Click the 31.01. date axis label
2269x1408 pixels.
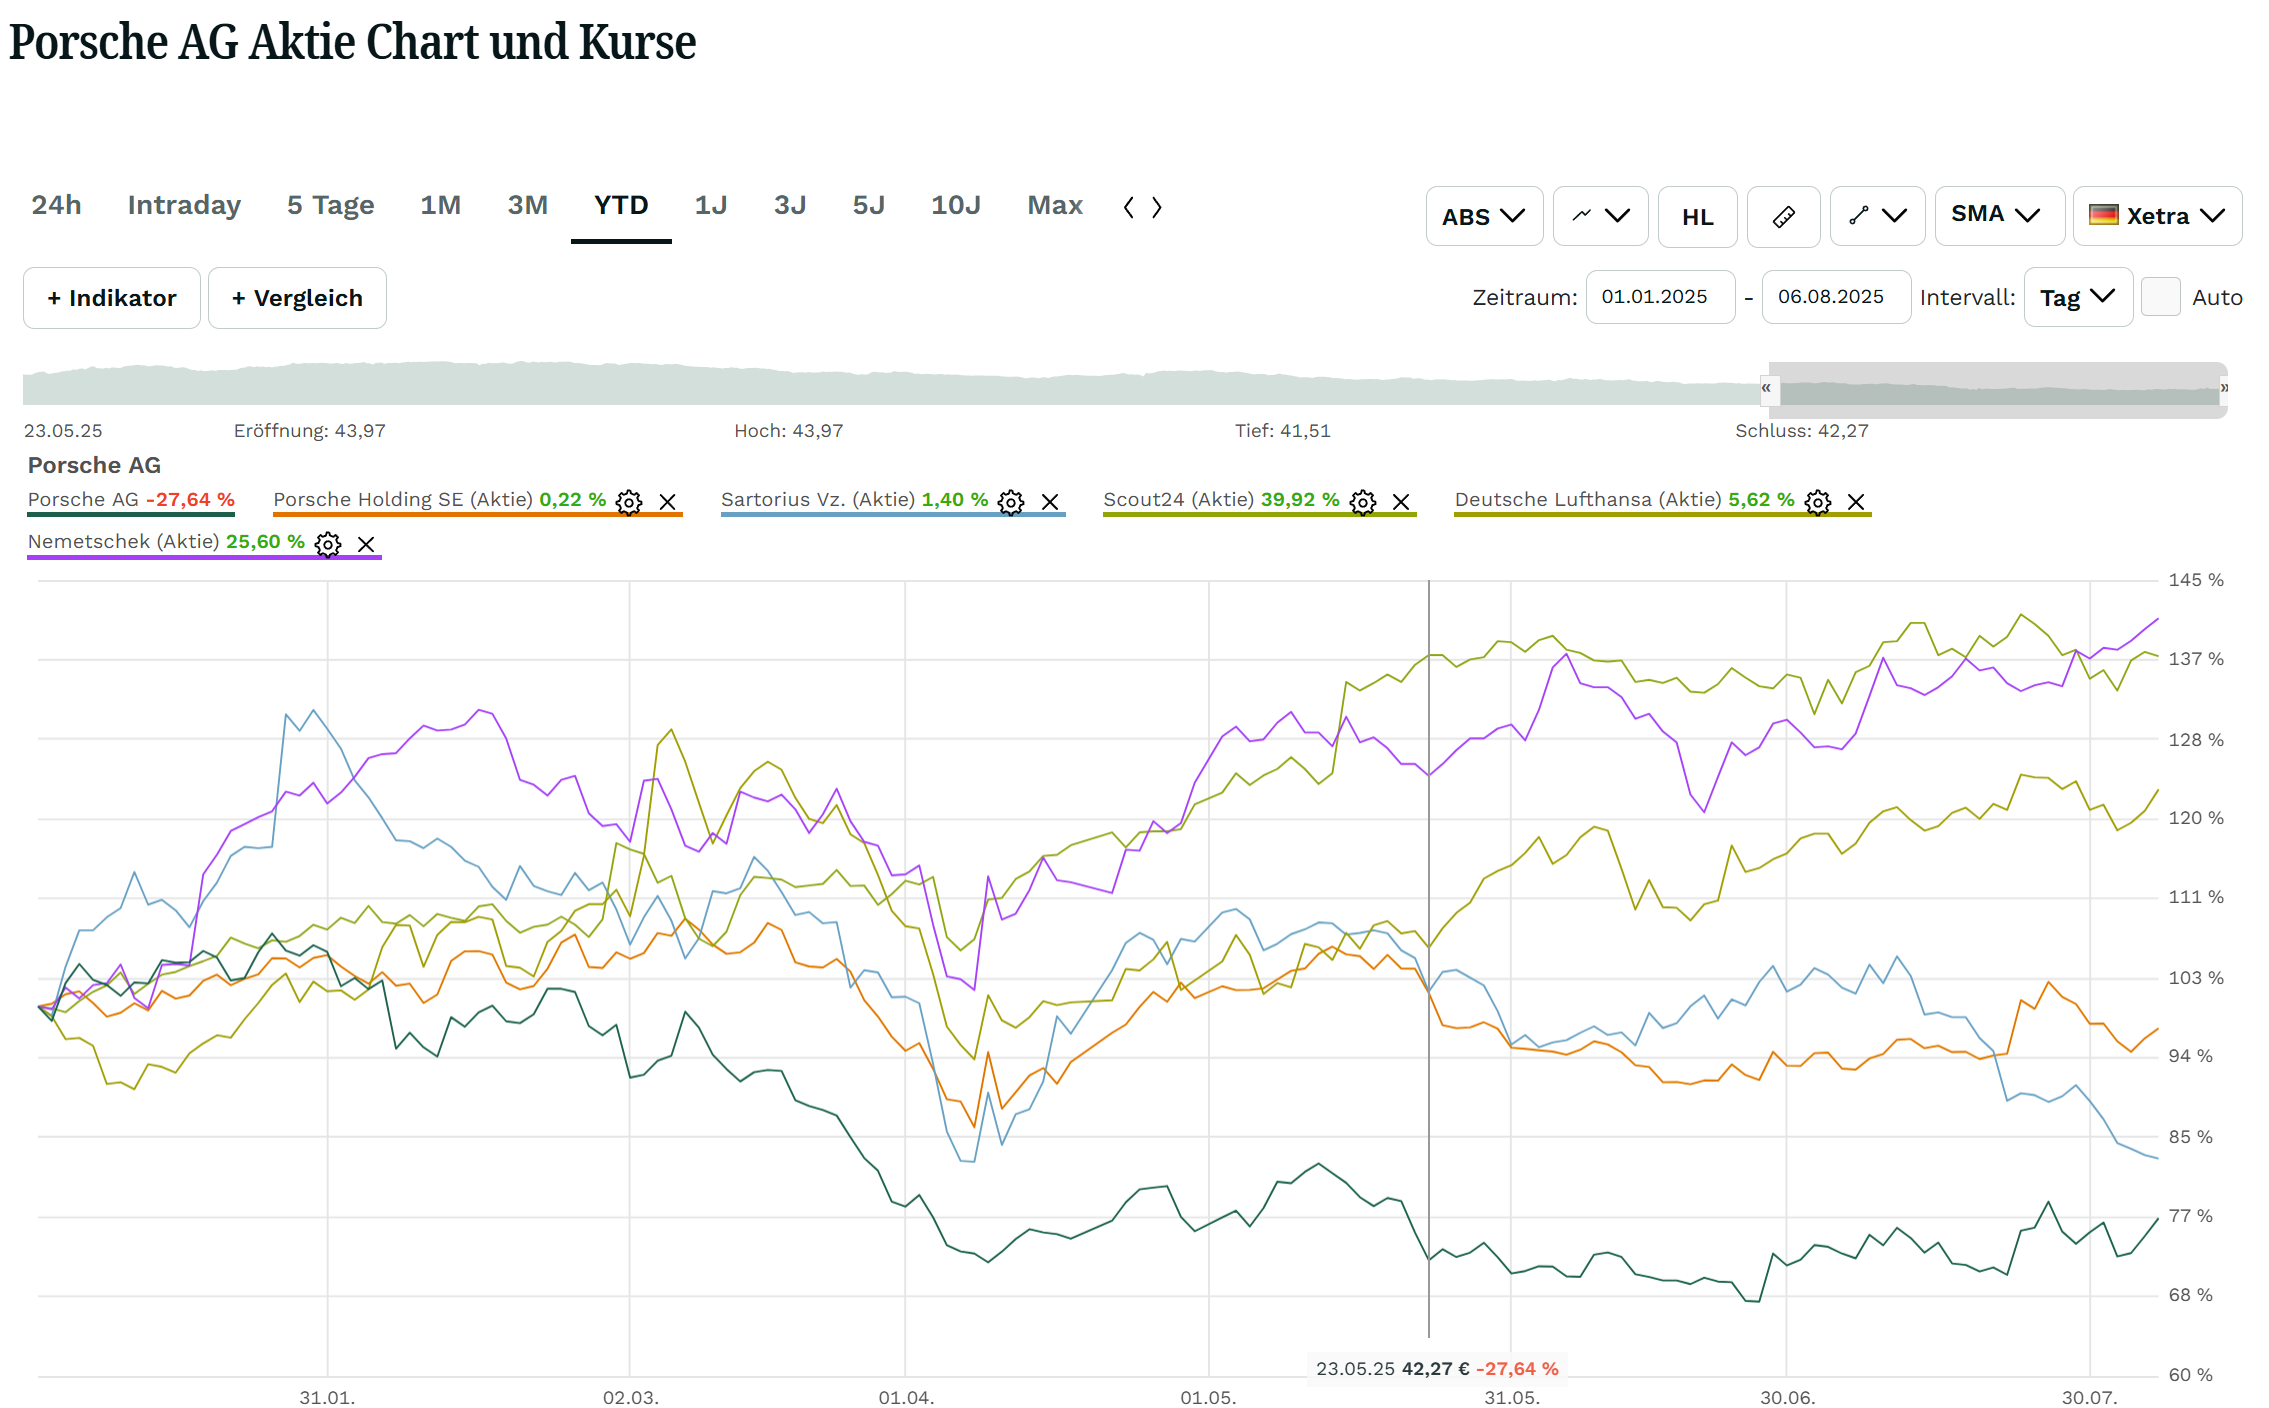pos(327,1398)
